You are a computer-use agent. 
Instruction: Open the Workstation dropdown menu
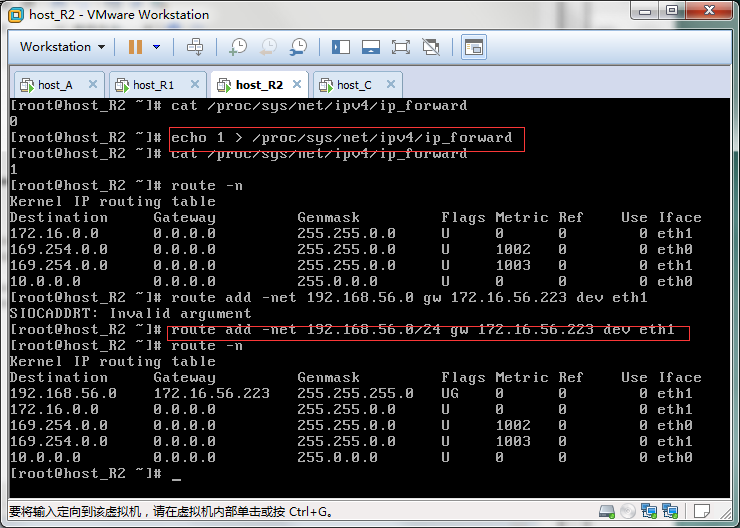click(x=62, y=47)
